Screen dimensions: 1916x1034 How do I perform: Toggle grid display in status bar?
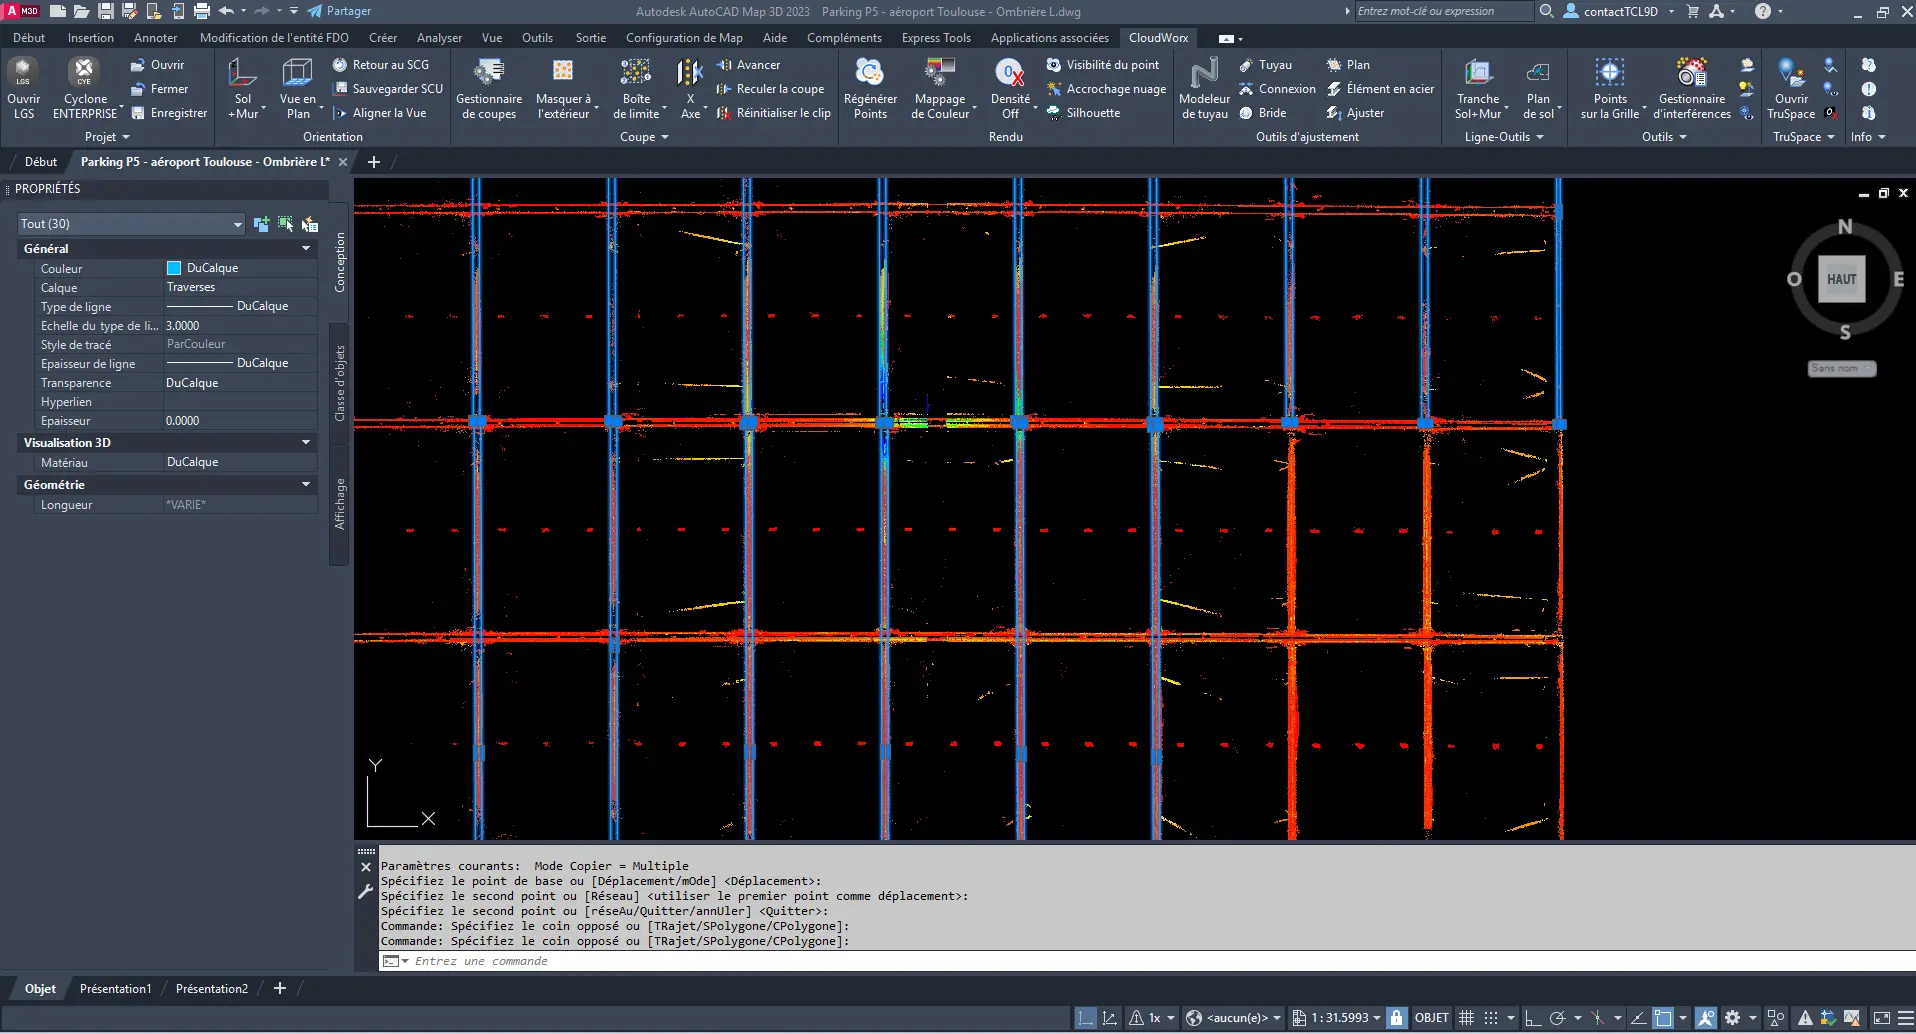tap(1466, 1018)
